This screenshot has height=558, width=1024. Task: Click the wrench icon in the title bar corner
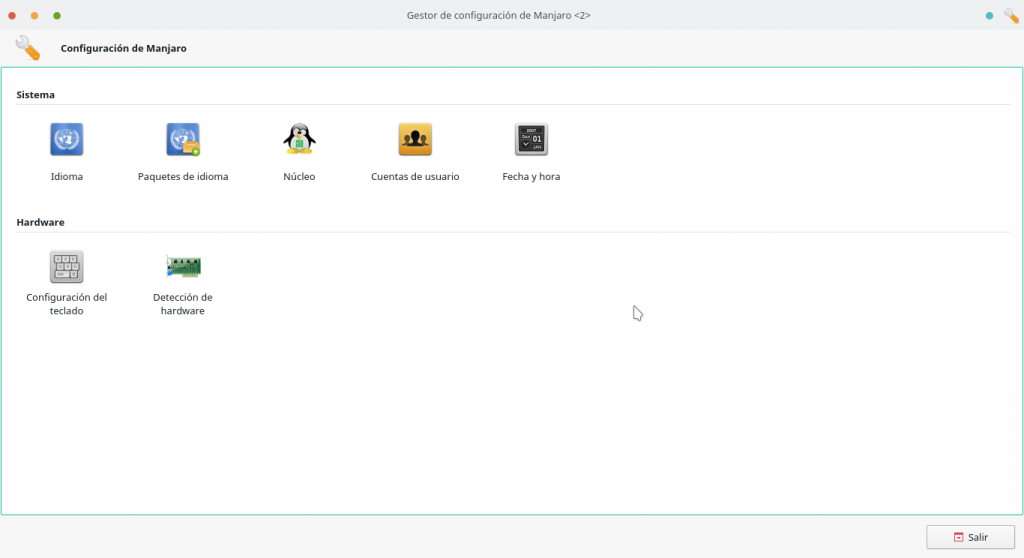[1012, 15]
